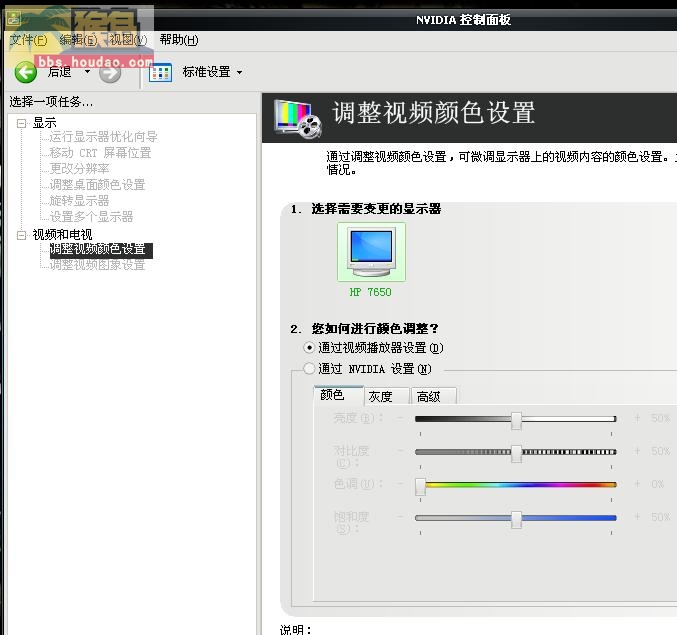677x635 pixels.
Task: Select 通过视频播放器设置 radio option
Action: [x=309, y=348]
